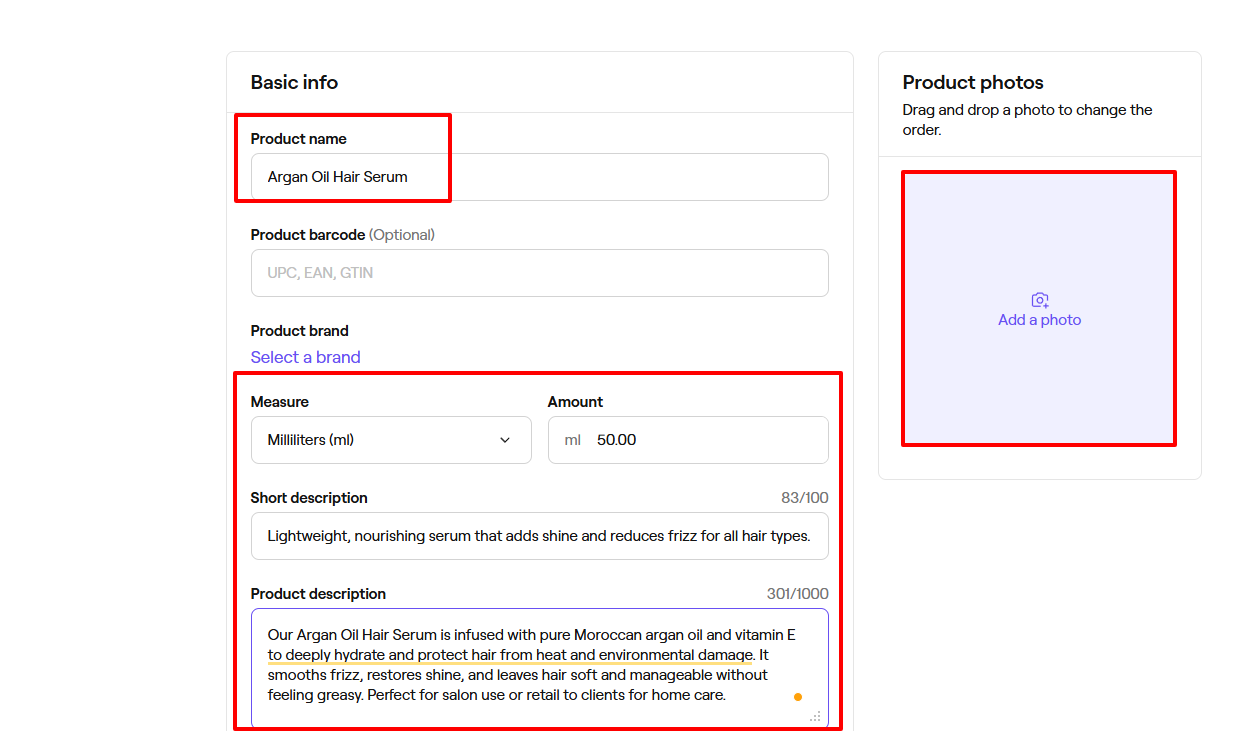This screenshot has height=731, width=1260.
Task: Click the orange grammar indicator dot
Action: (x=798, y=696)
